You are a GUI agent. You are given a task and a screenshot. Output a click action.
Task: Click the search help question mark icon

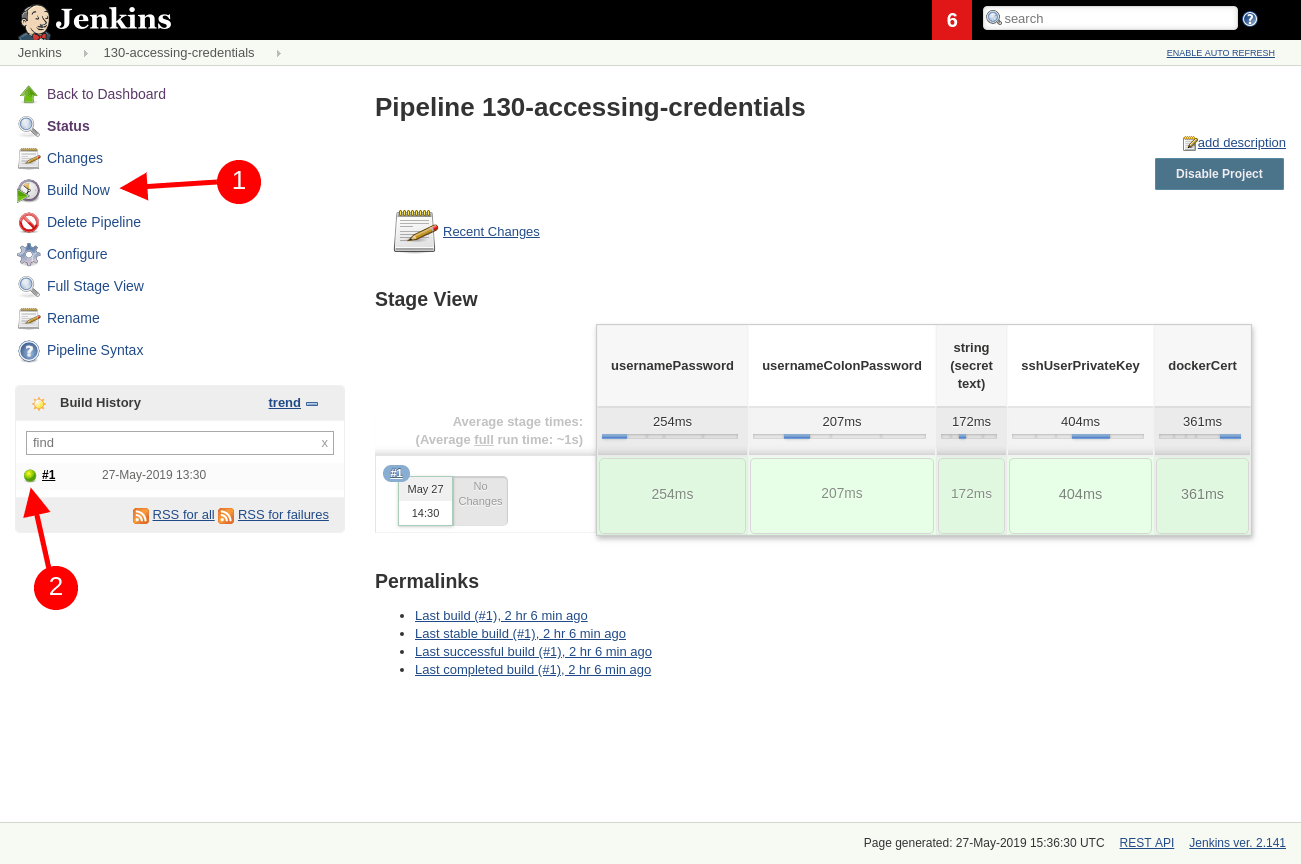pyautogui.click(x=1250, y=19)
